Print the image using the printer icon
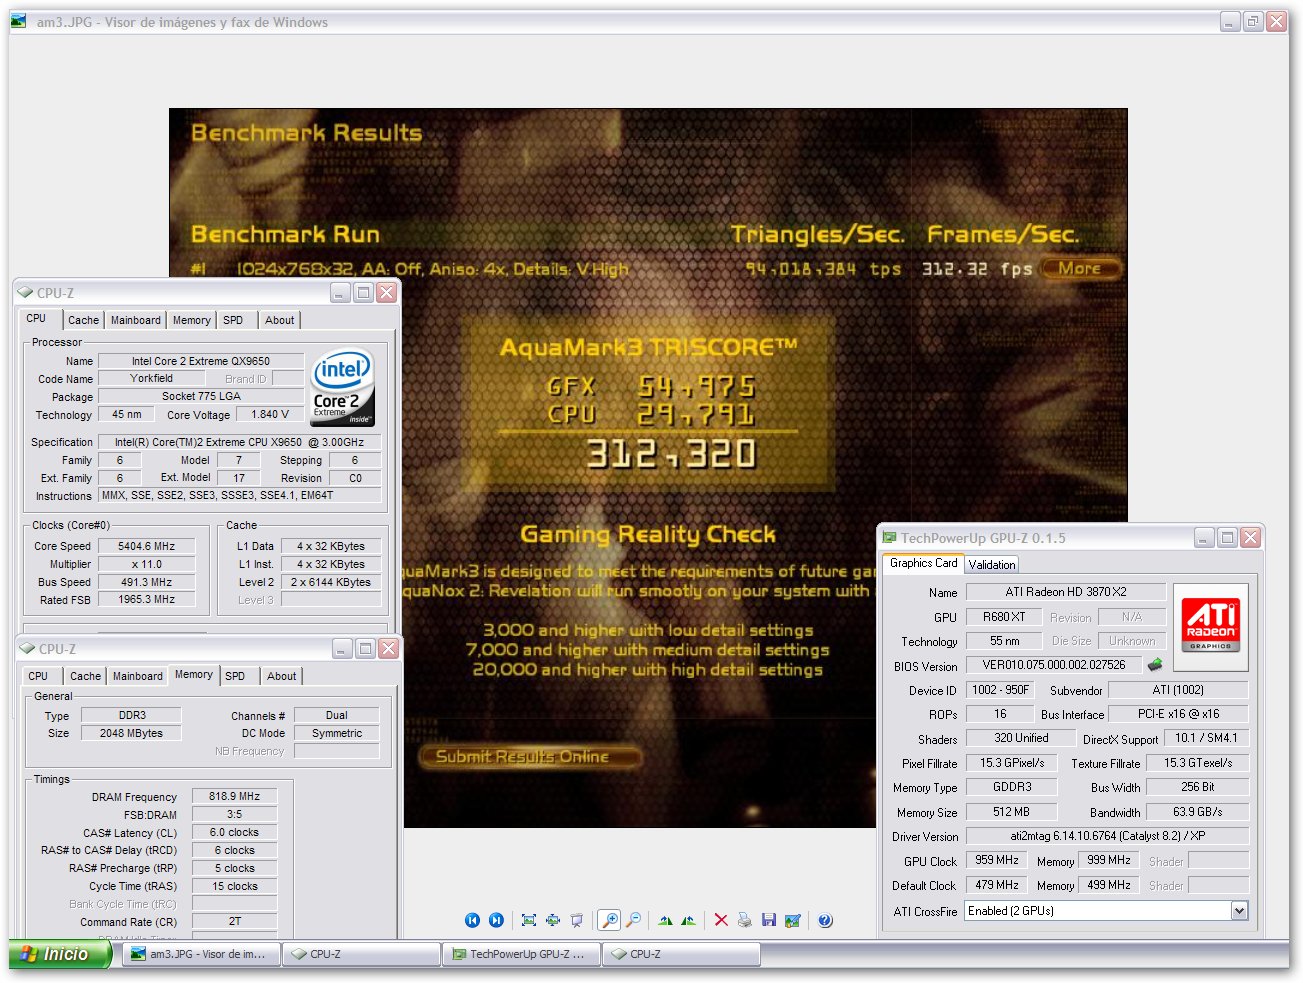The image size is (1303, 983). (x=744, y=920)
